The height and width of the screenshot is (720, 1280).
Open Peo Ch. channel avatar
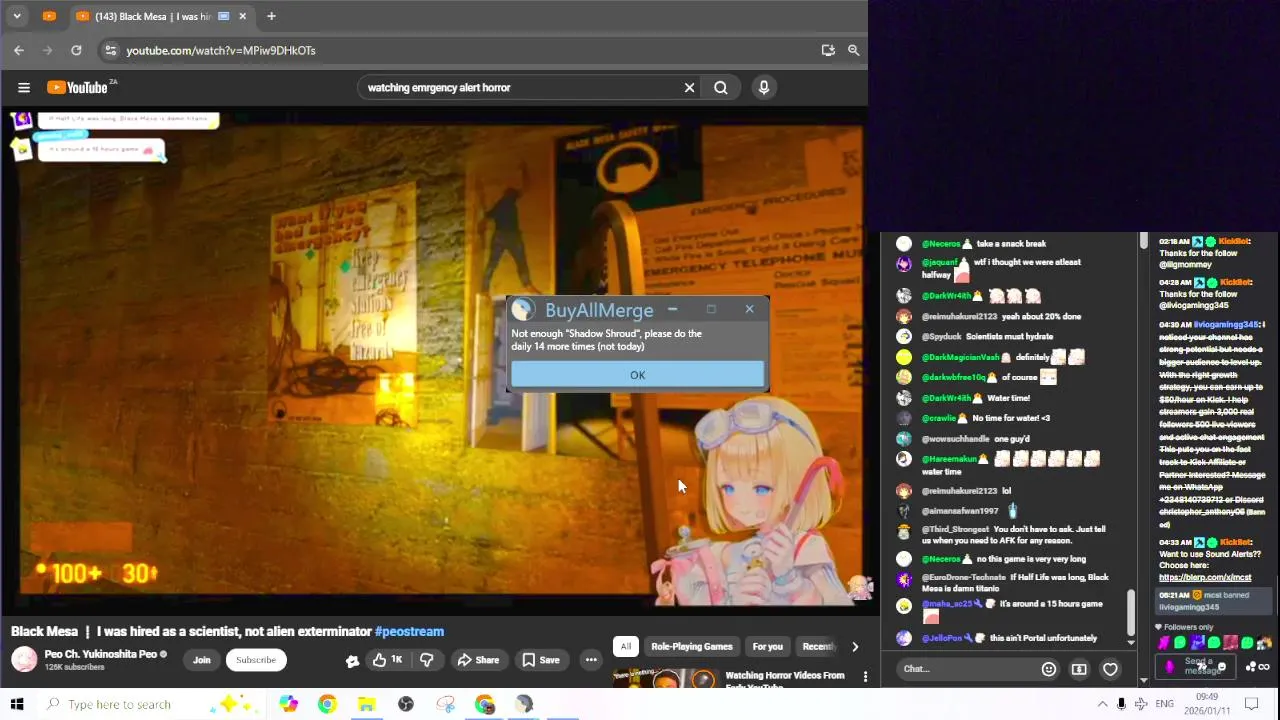coord(24,659)
